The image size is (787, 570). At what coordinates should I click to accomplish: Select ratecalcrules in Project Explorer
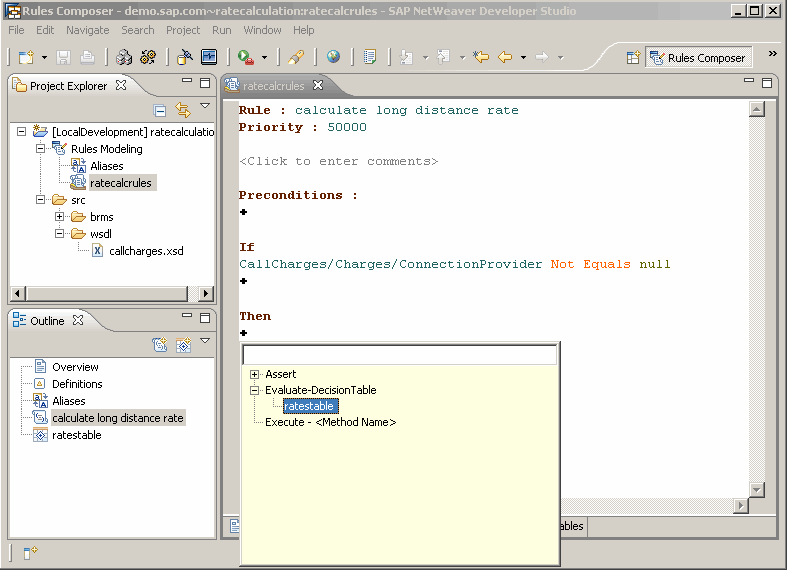(x=121, y=183)
